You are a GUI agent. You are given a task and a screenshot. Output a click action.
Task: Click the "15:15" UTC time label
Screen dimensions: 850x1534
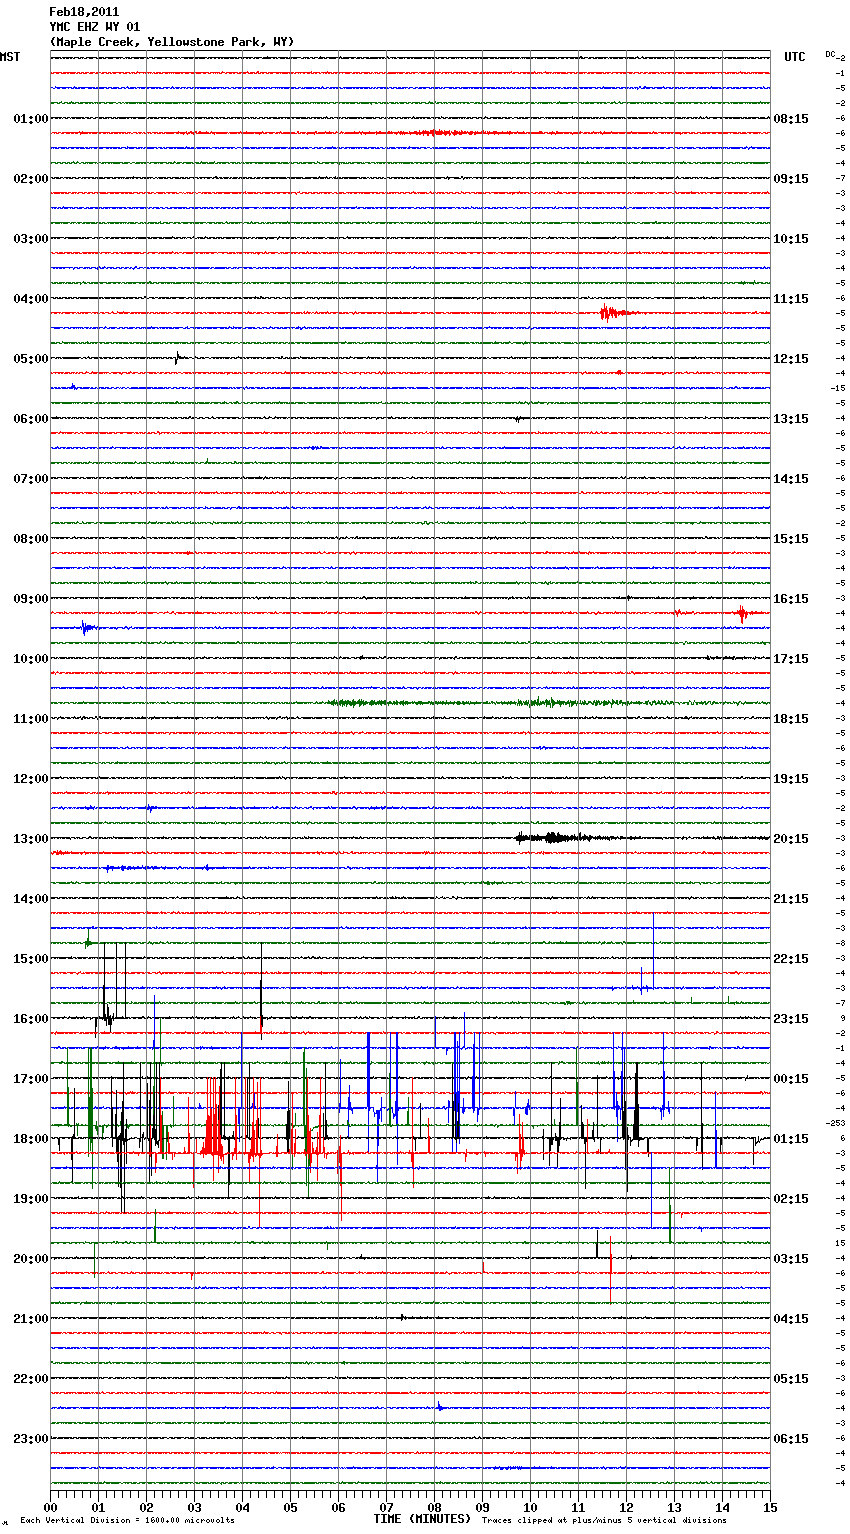coord(791,539)
